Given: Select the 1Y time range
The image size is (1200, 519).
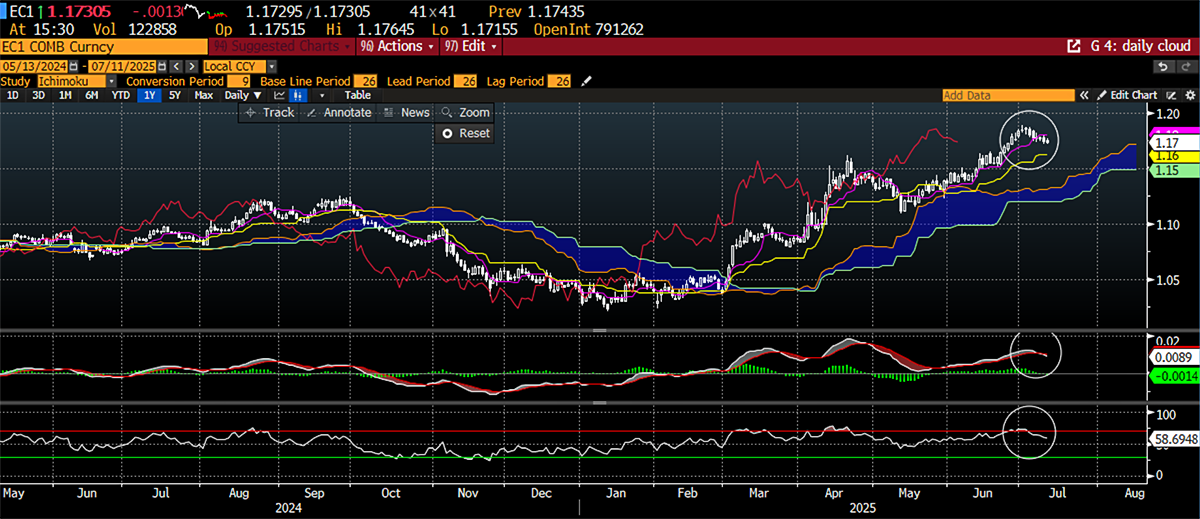Looking at the screenshot, I should 150,95.
